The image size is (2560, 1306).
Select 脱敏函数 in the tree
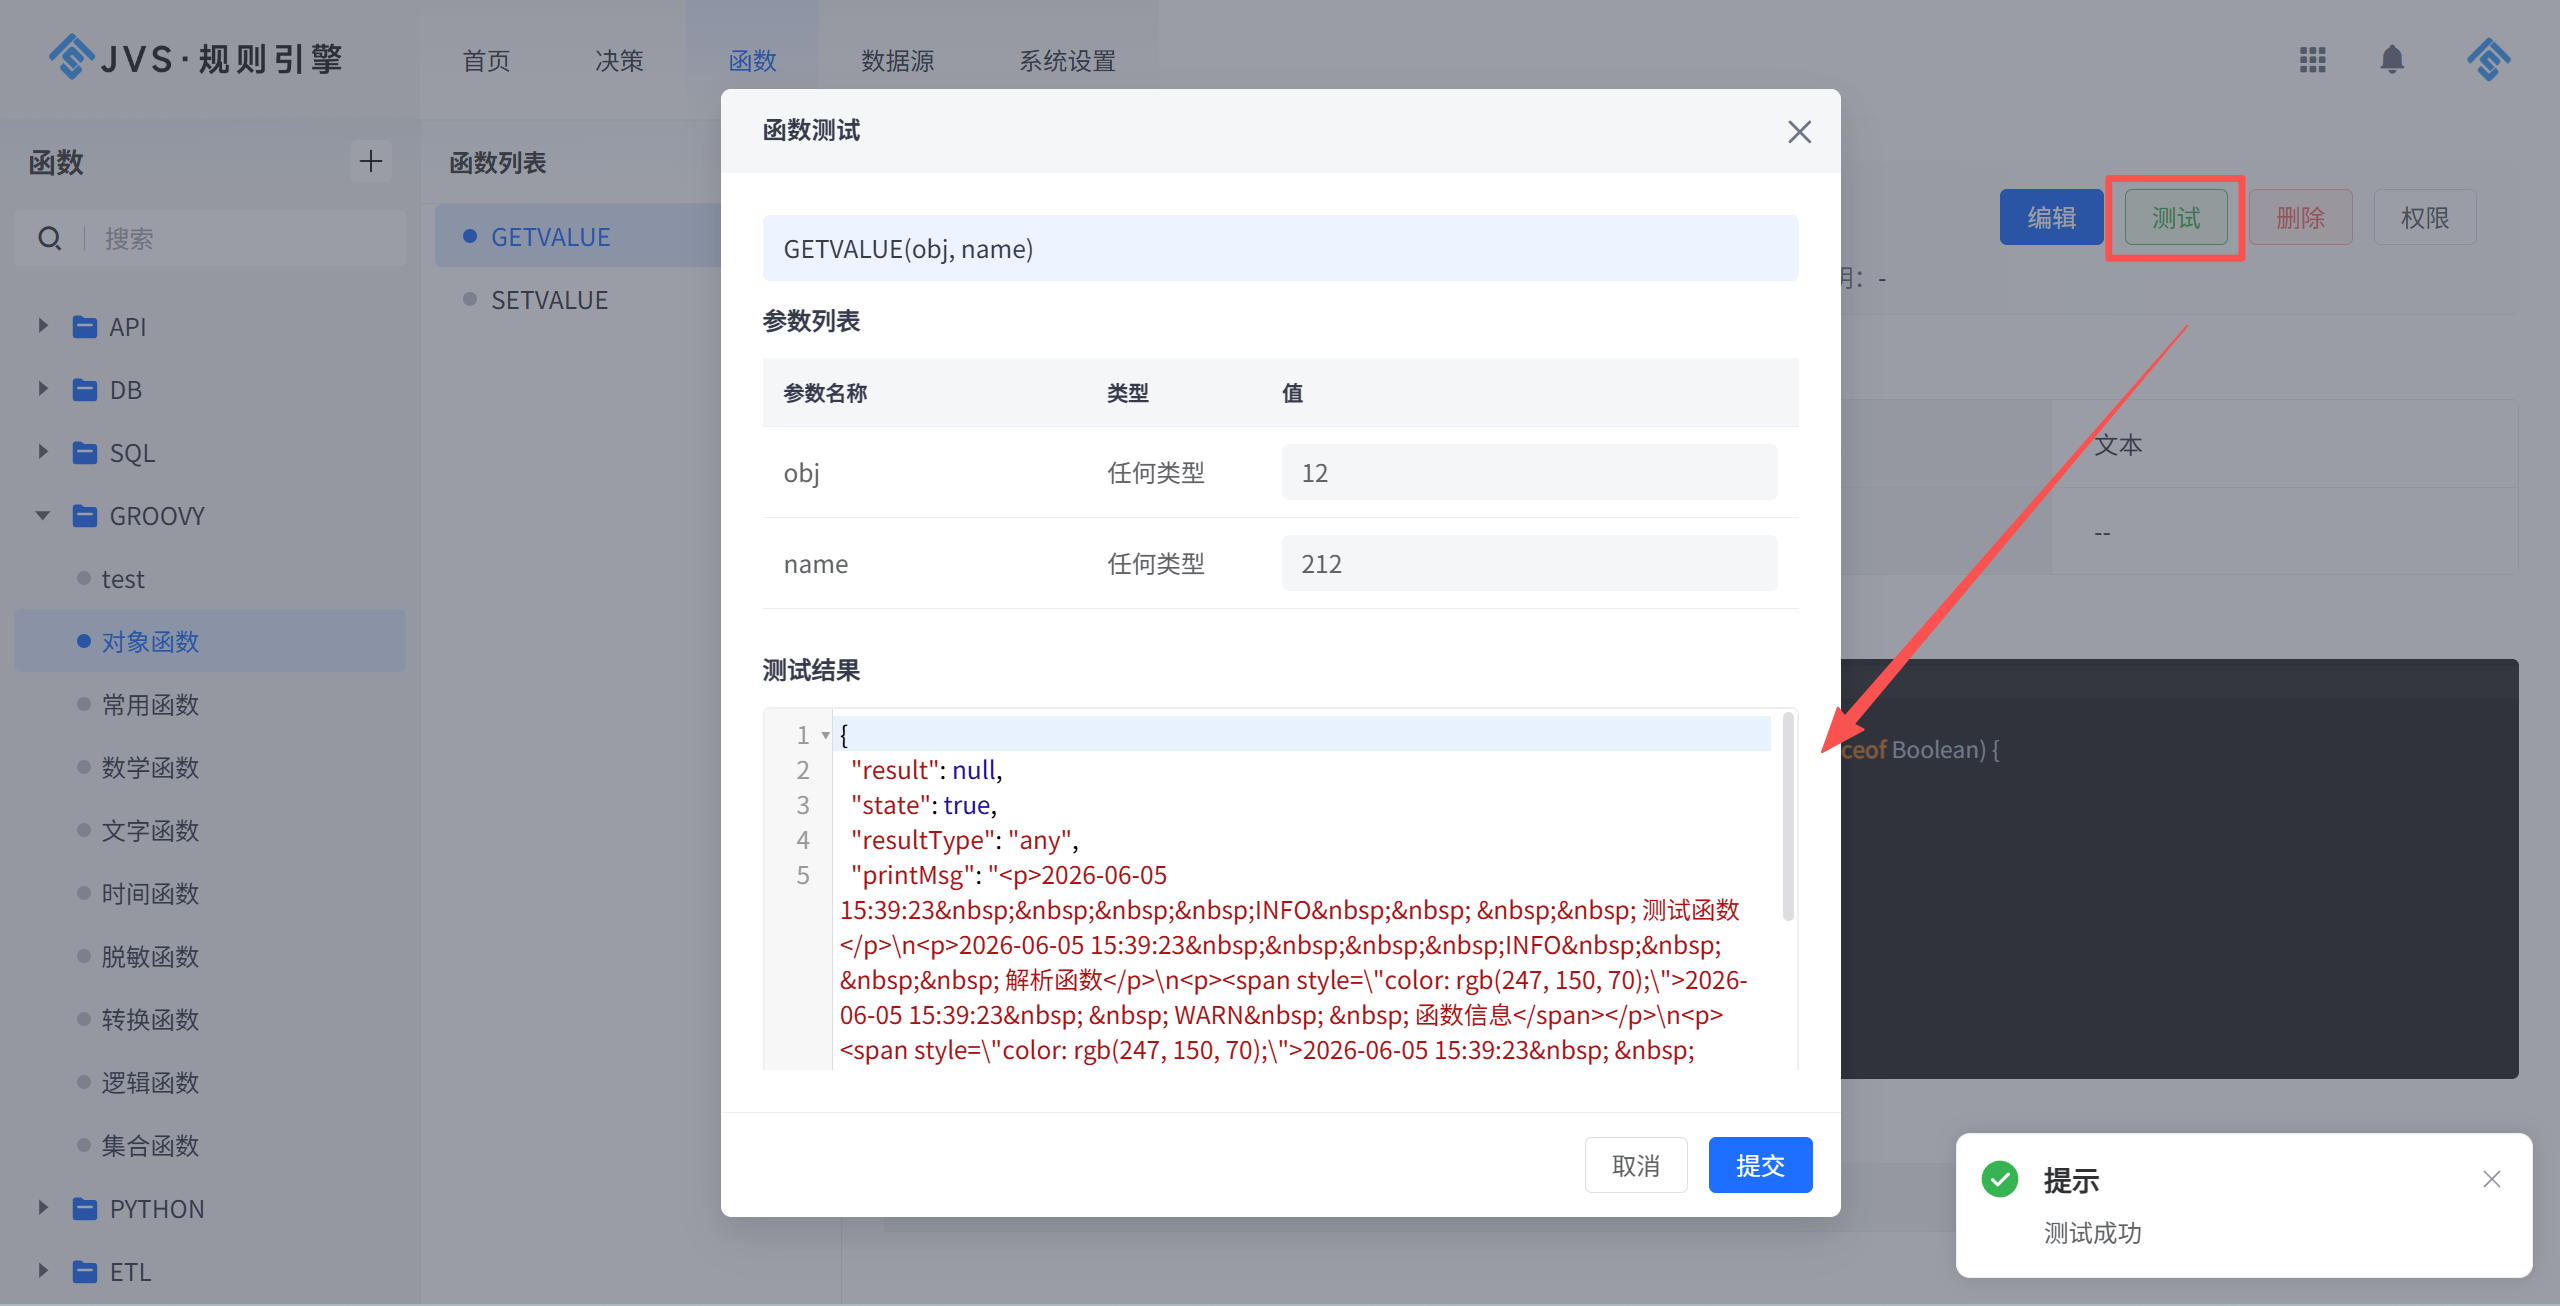(x=150, y=956)
